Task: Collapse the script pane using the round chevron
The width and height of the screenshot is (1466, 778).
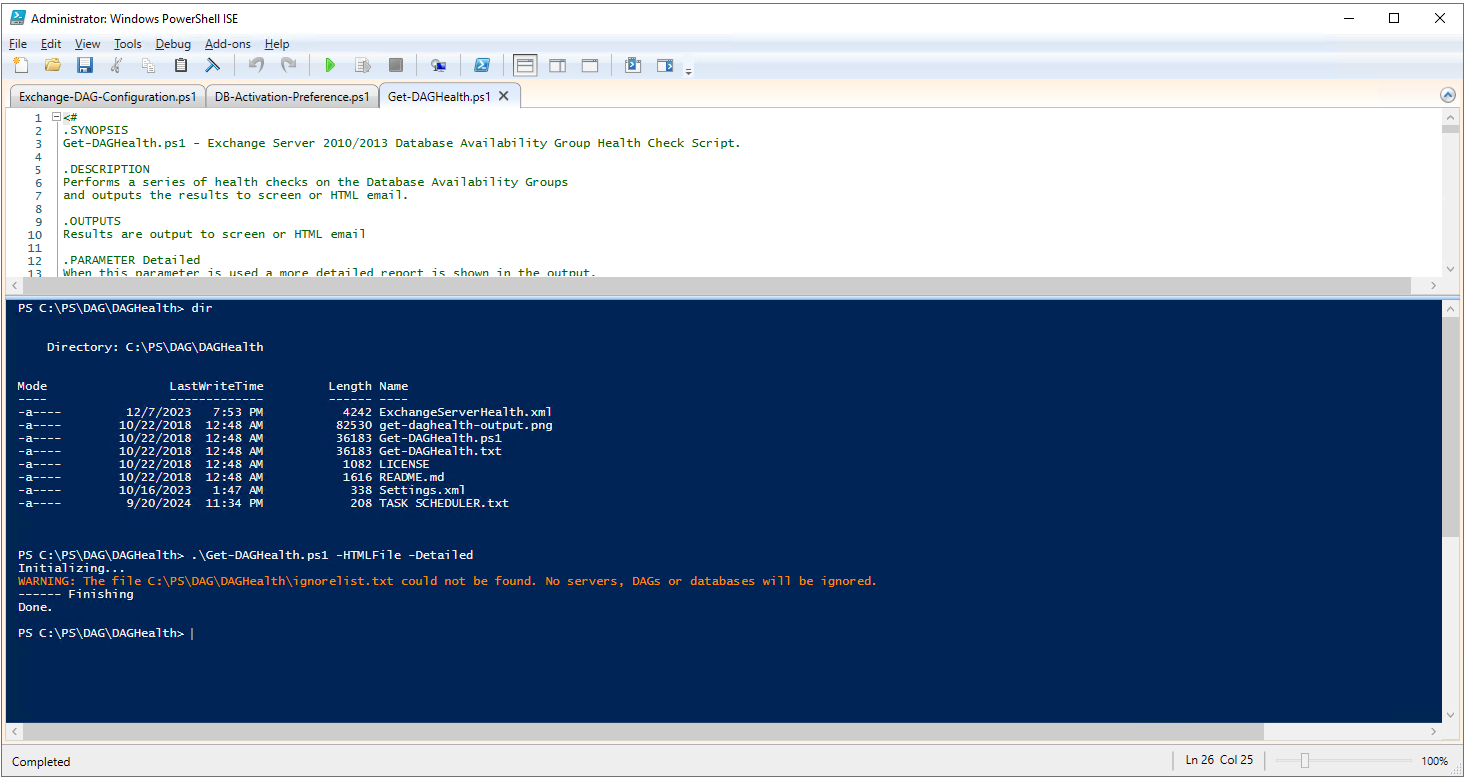Action: tap(1448, 95)
